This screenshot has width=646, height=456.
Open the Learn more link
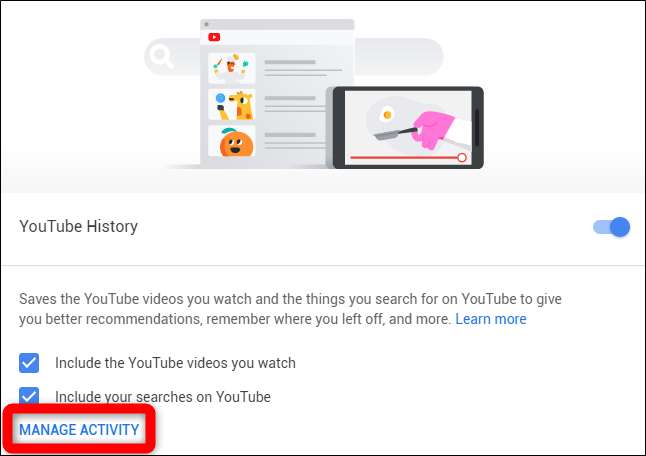[491, 319]
